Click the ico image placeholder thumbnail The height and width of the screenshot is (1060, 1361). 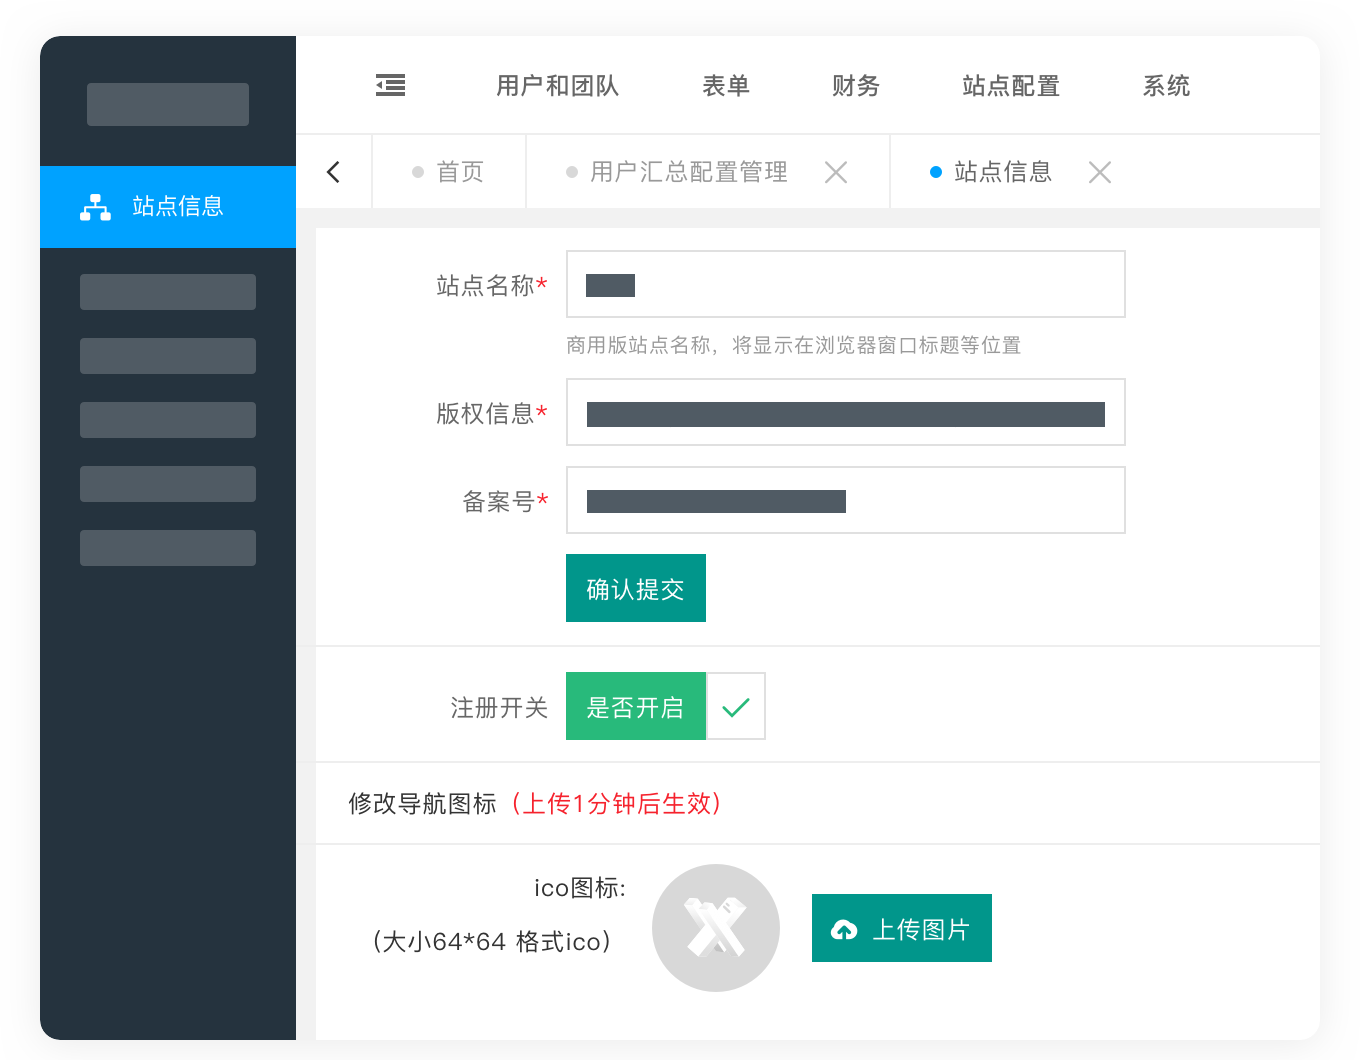click(715, 928)
